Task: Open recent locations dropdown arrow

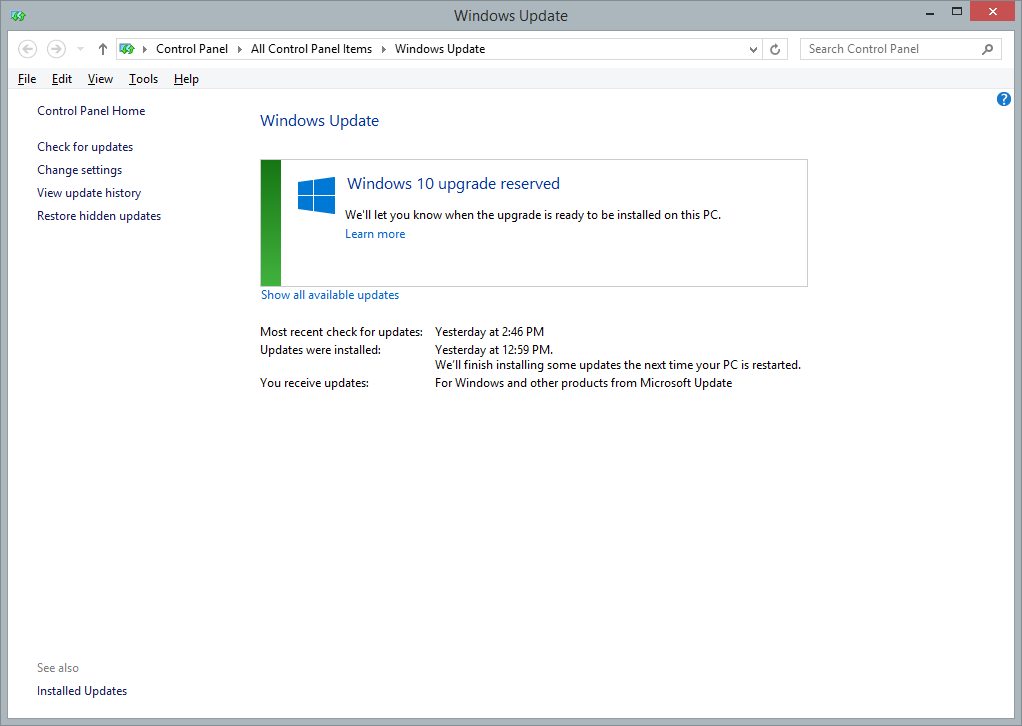Action: coord(80,49)
